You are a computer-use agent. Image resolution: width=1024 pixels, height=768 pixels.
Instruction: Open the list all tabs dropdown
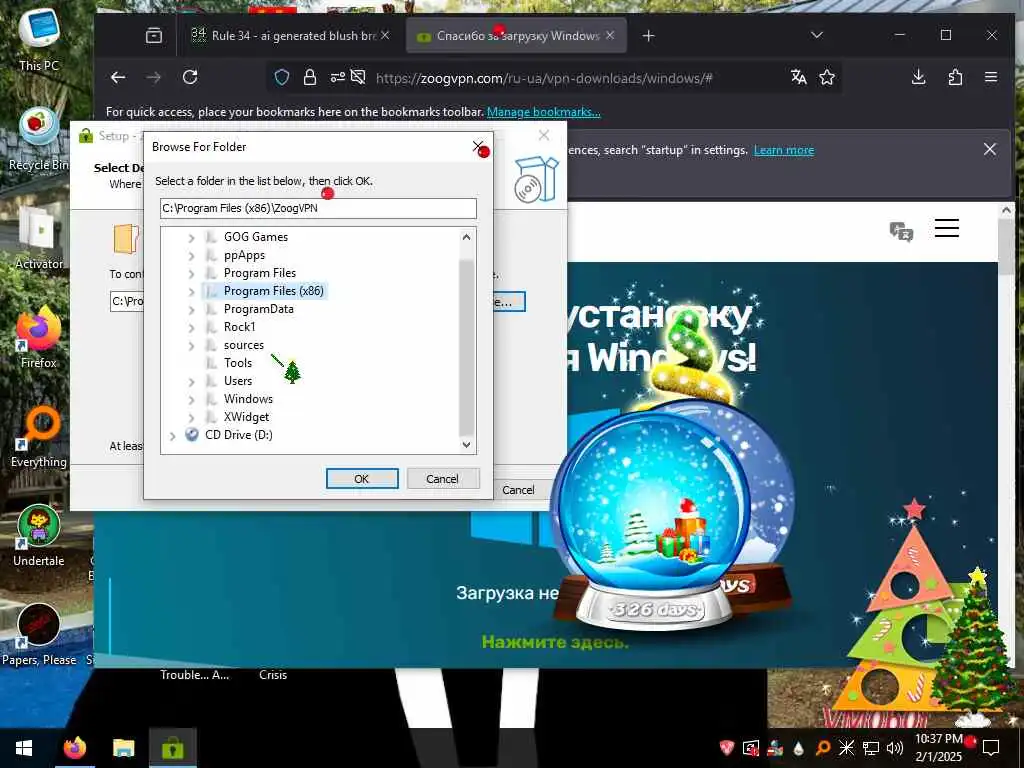click(816, 35)
